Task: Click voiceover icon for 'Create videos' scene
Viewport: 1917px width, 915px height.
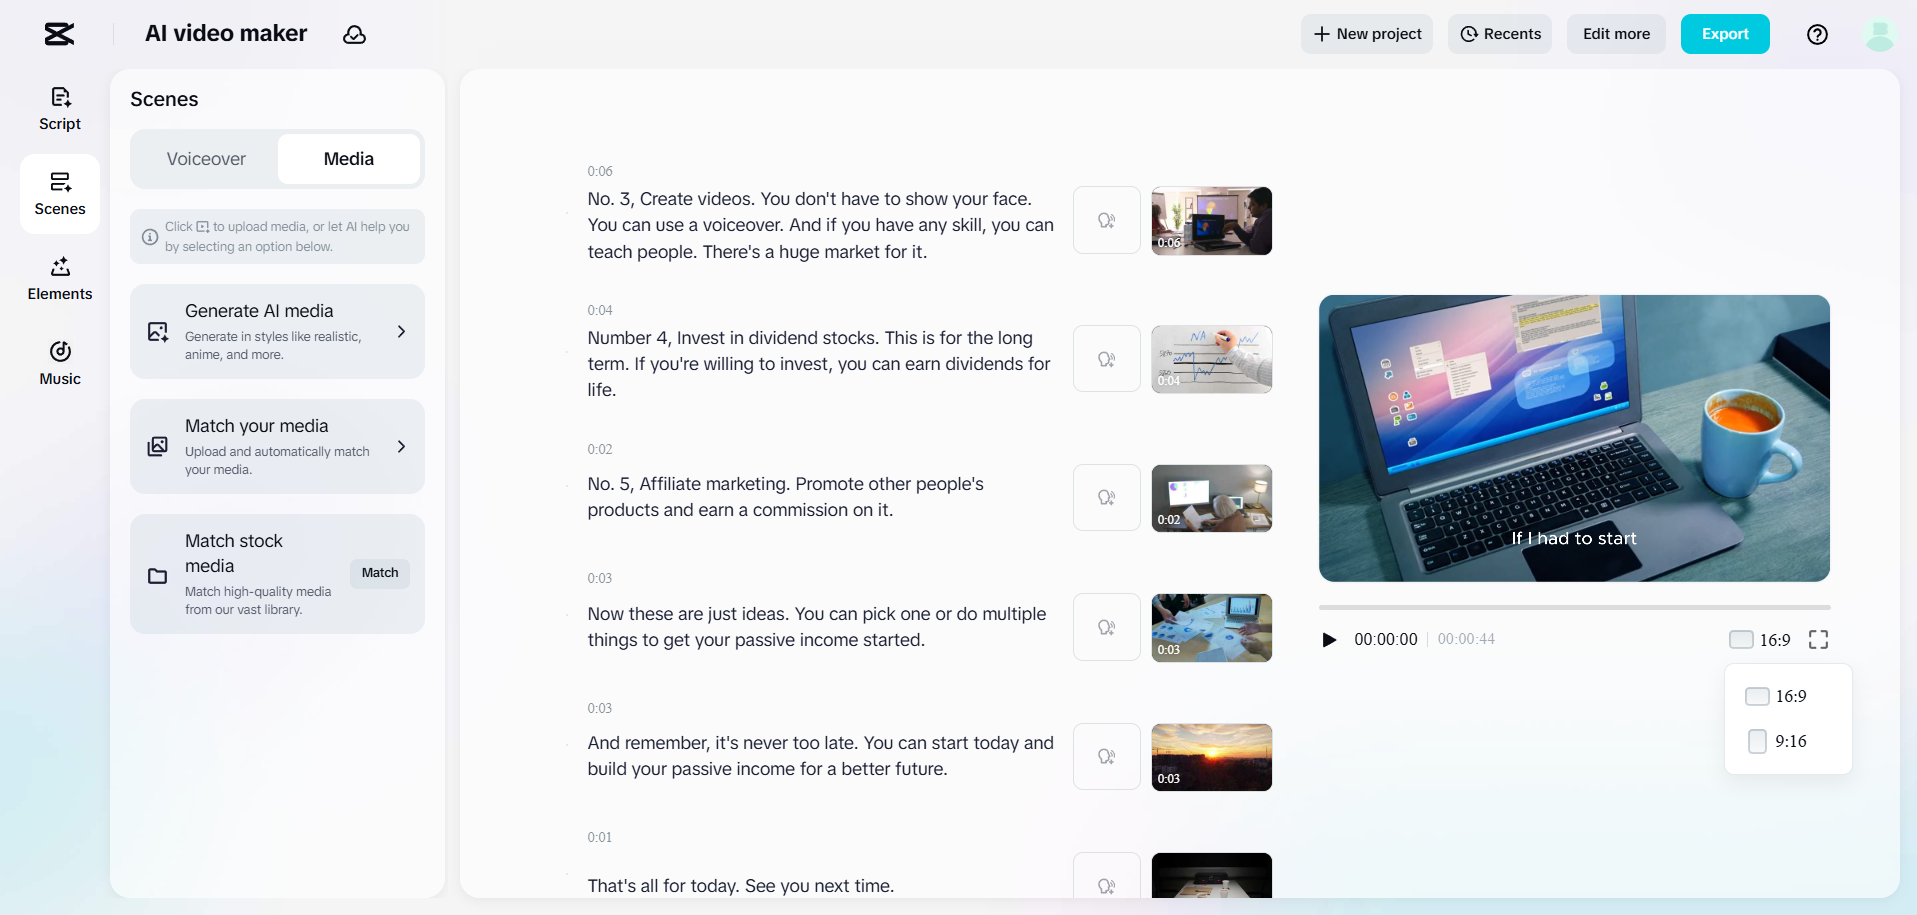Action: (1107, 220)
